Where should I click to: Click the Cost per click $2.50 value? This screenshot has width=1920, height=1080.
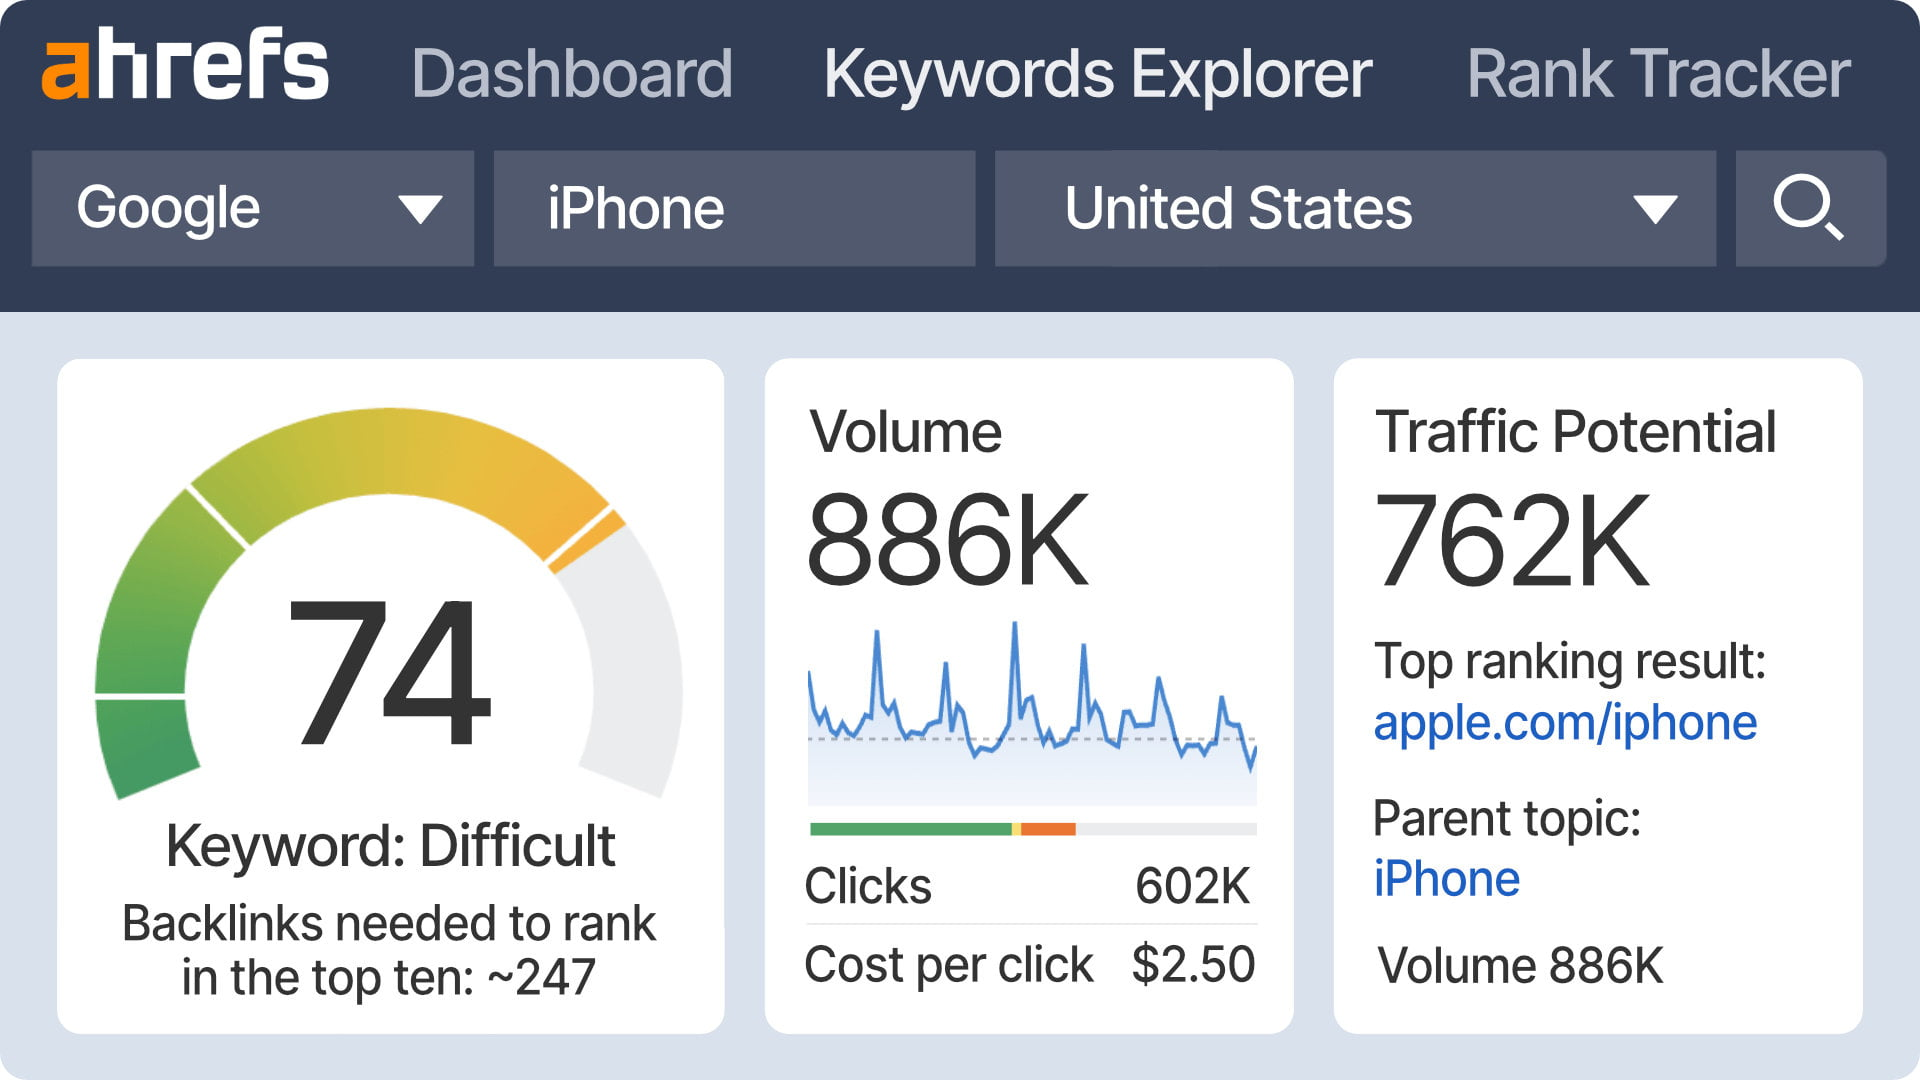click(x=1193, y=963)
